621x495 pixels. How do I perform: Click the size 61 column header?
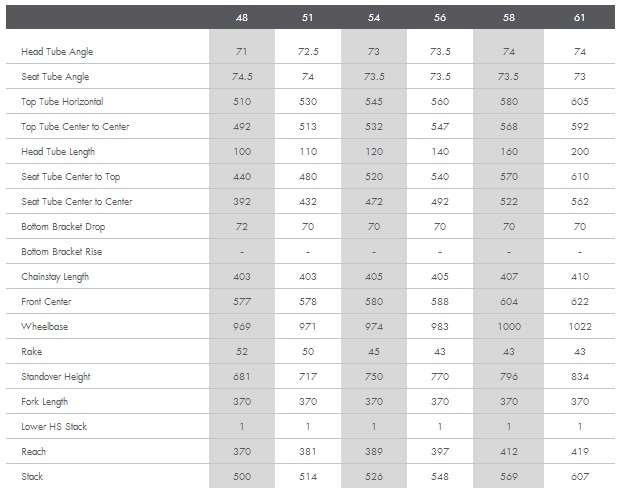click(x=581, y=17)
